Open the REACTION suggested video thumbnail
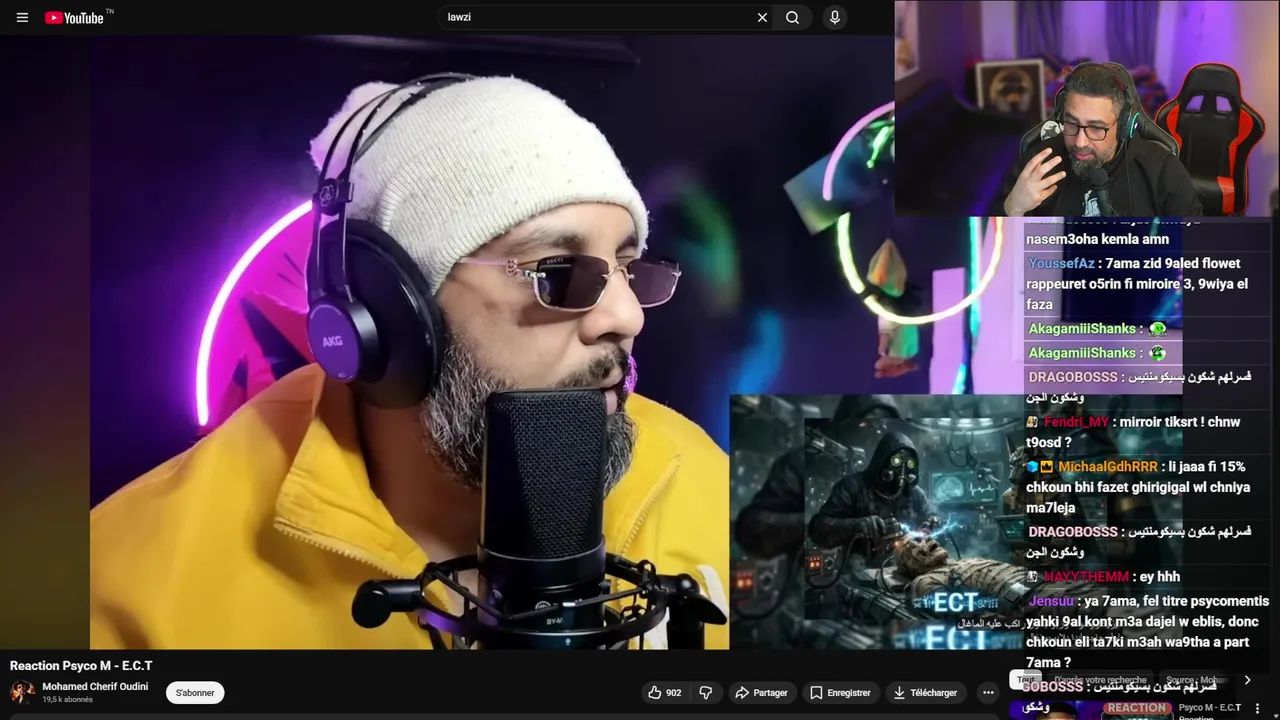This screenshot has width=1280, height=720. [x=1090, y=710]
